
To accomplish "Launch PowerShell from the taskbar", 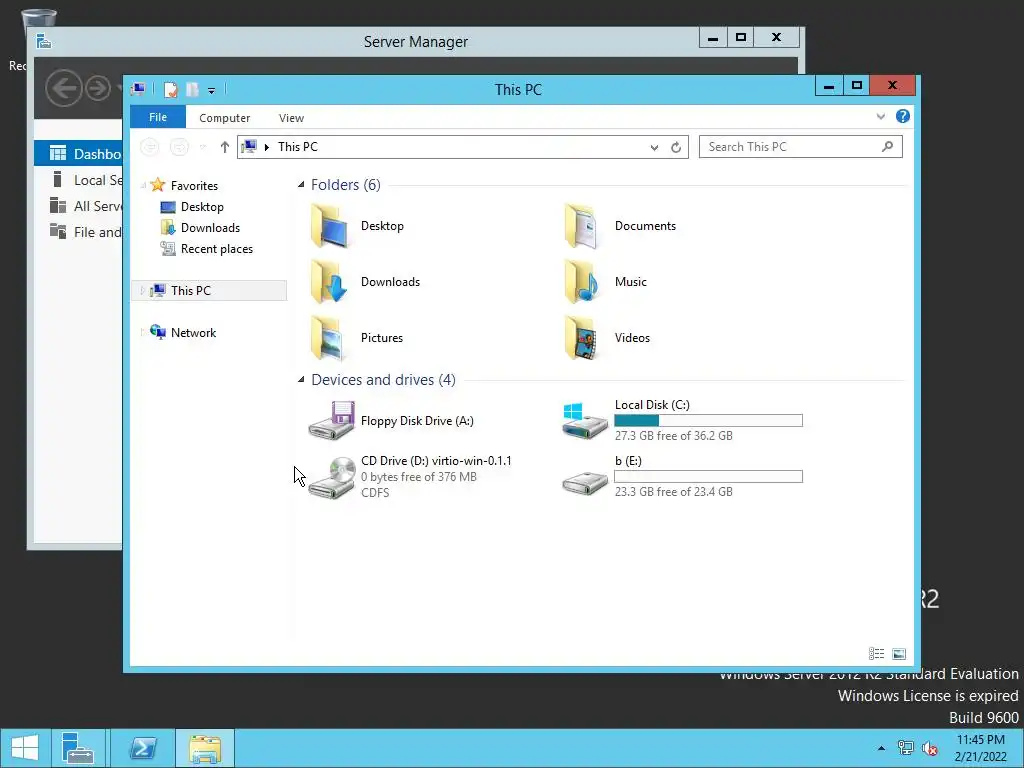I will click(x=142, y=748).
